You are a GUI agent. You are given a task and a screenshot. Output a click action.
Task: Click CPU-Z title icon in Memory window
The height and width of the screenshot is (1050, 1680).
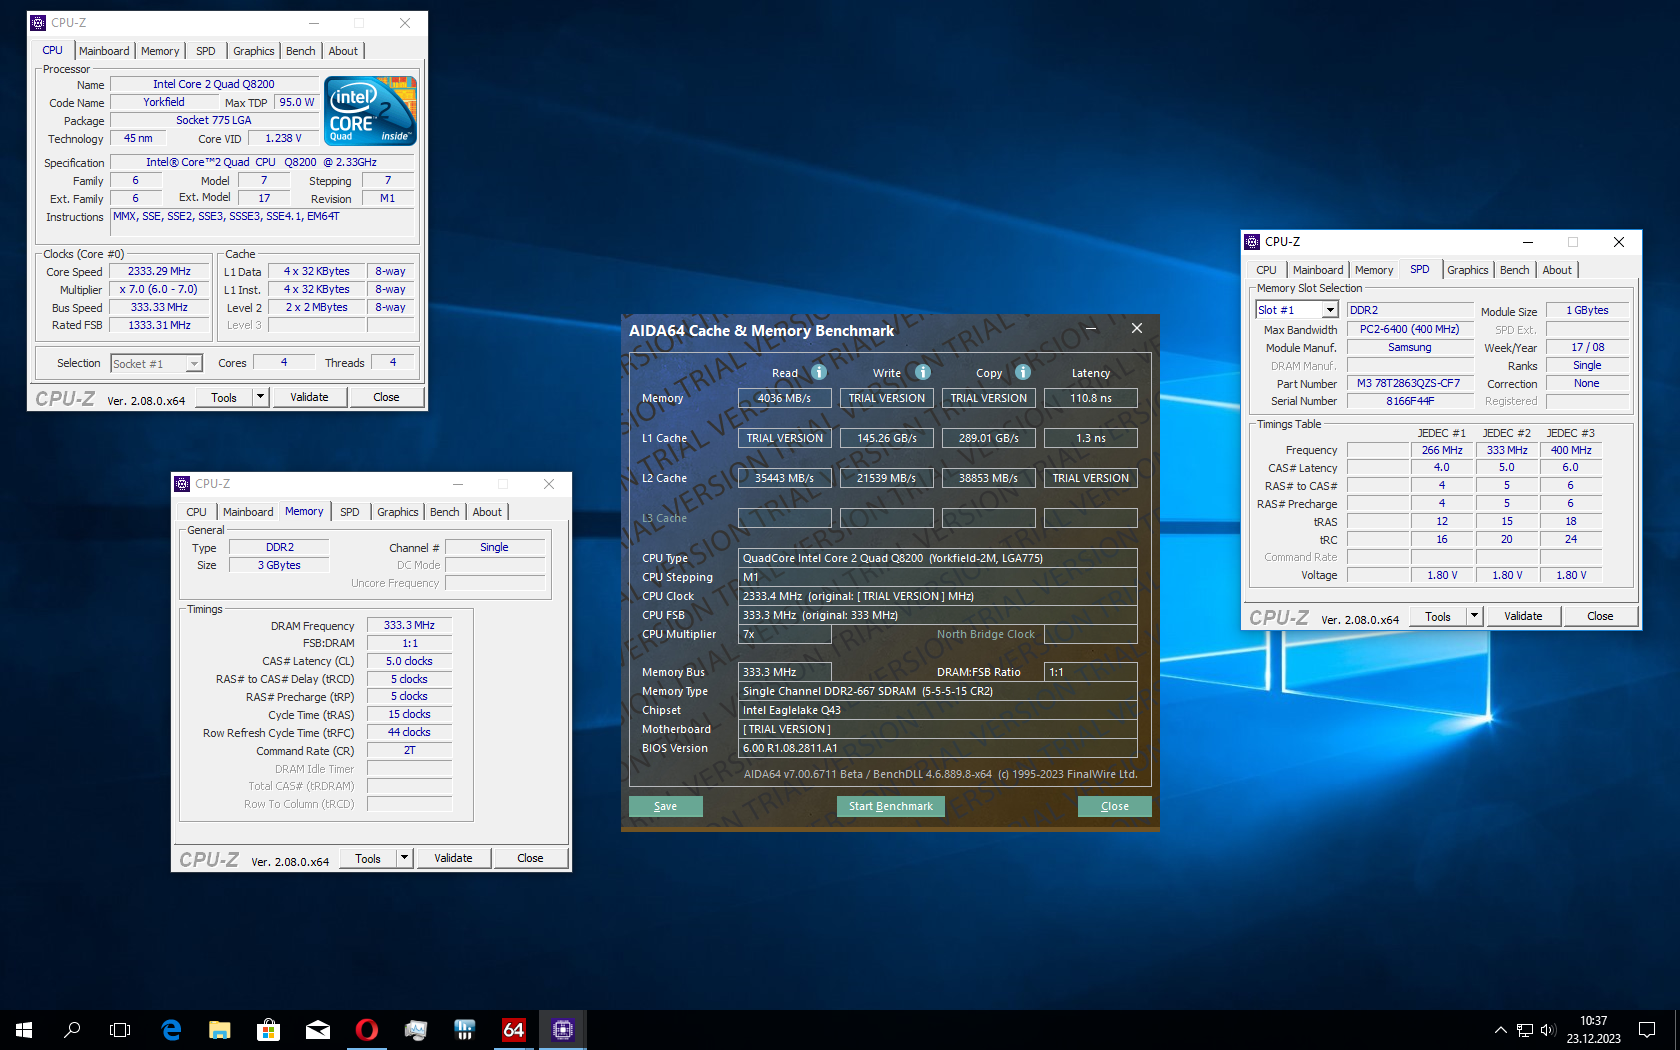pyautogui.click(x=182, y=484)
